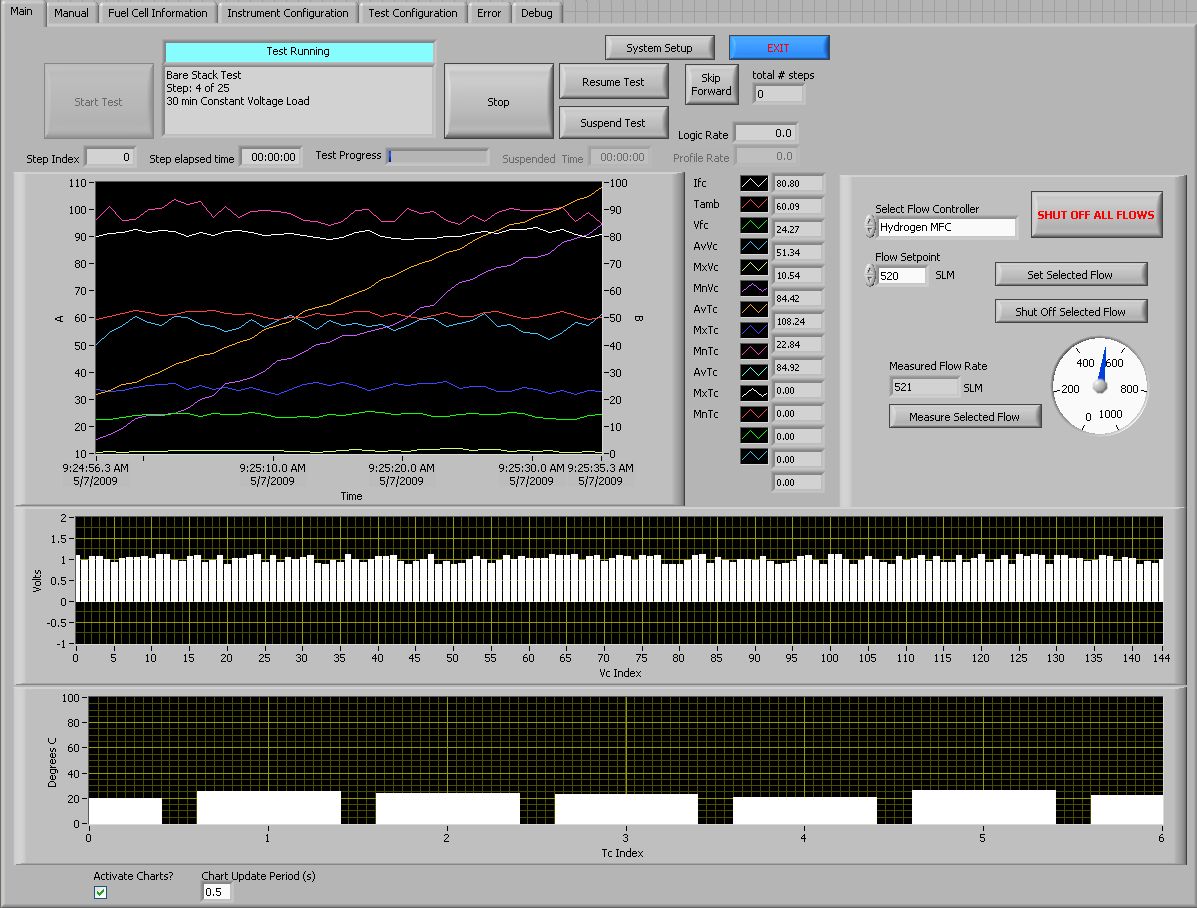Click the last unlabeled blue legend icon

point(753,456)
